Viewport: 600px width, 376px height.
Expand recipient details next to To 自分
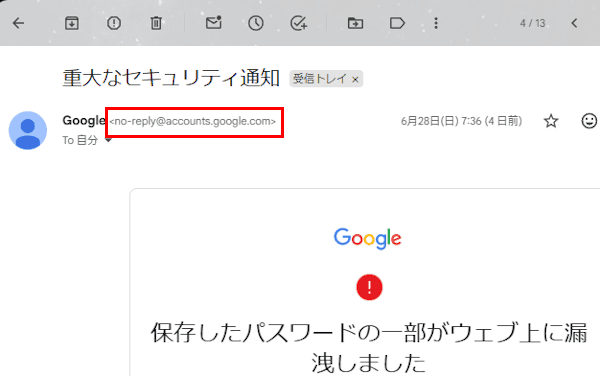click(108, 140)
